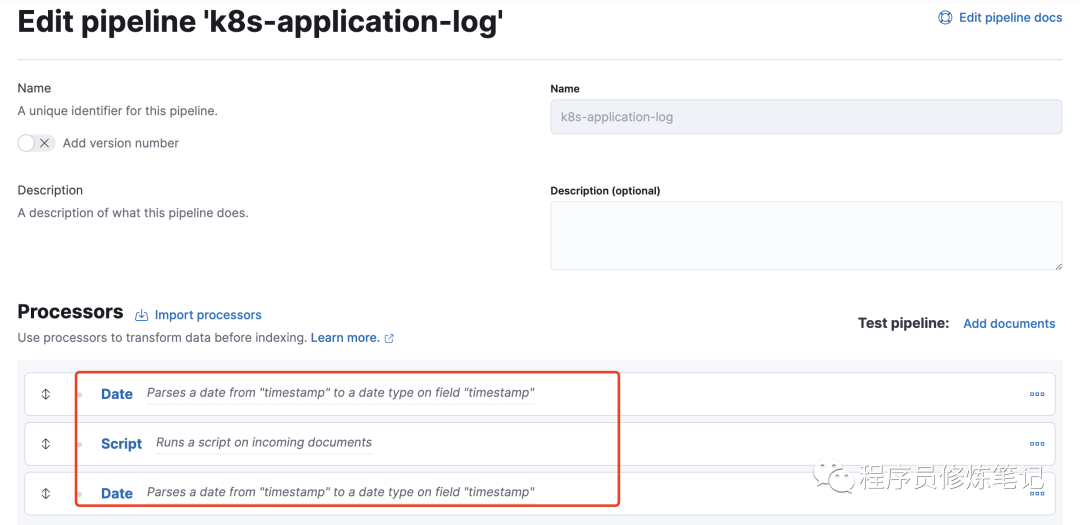Screen dimensions: 1080x525
Task: Click the external link icon beside Learn more
Action: tap(389, 339)
